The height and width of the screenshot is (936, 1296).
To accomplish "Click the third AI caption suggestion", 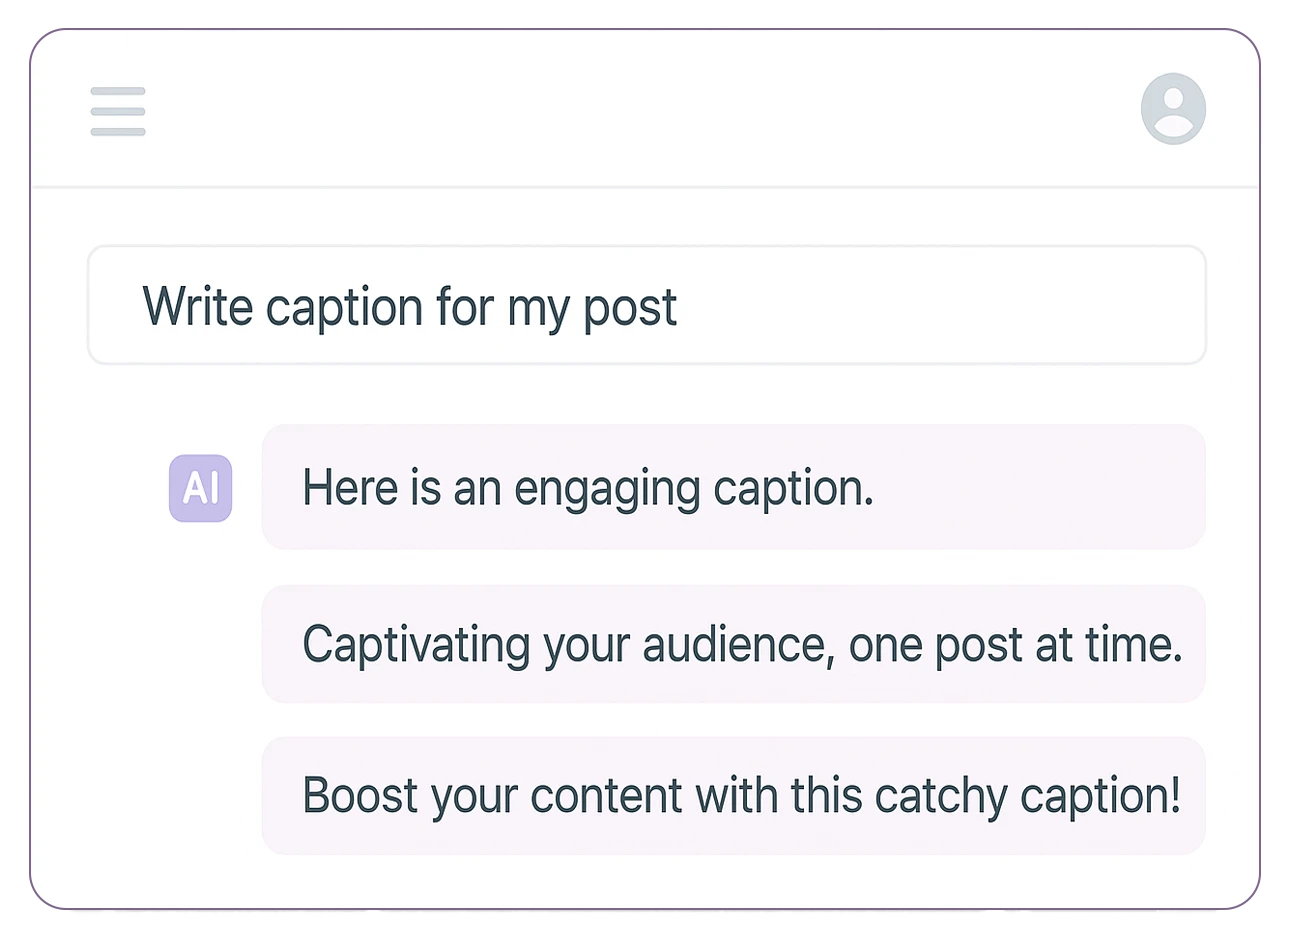I will [x=733, y=796].
